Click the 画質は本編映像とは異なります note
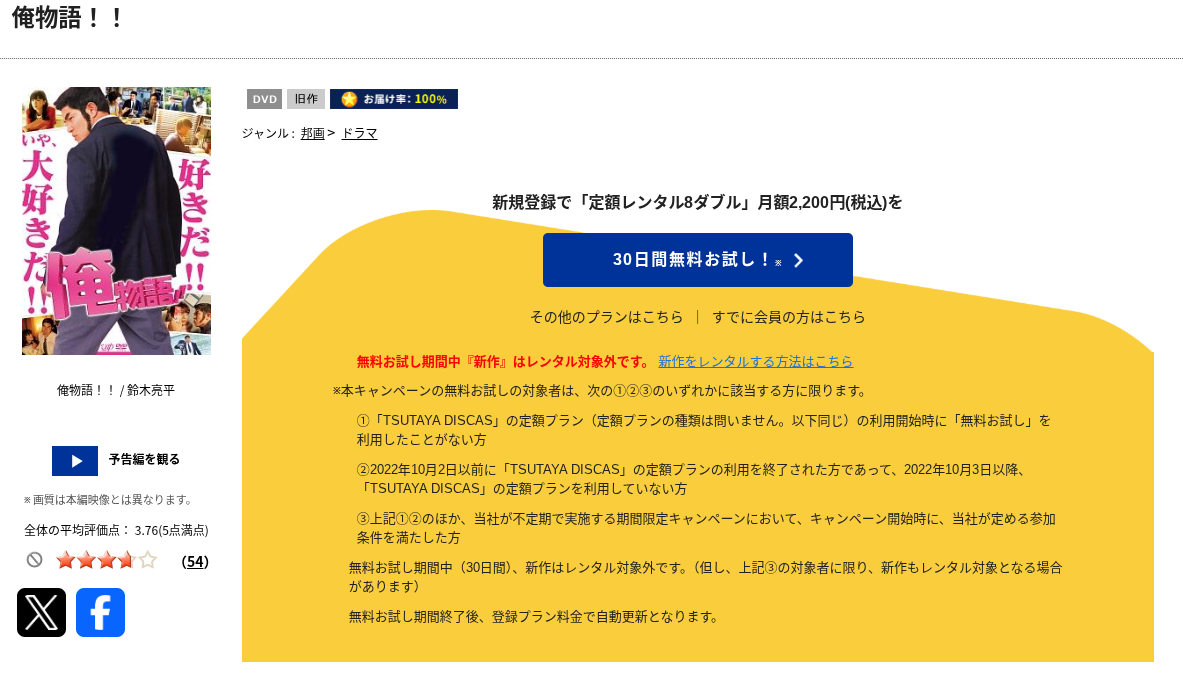Viewport: 1183px width, 687px height. pos(109,500)
